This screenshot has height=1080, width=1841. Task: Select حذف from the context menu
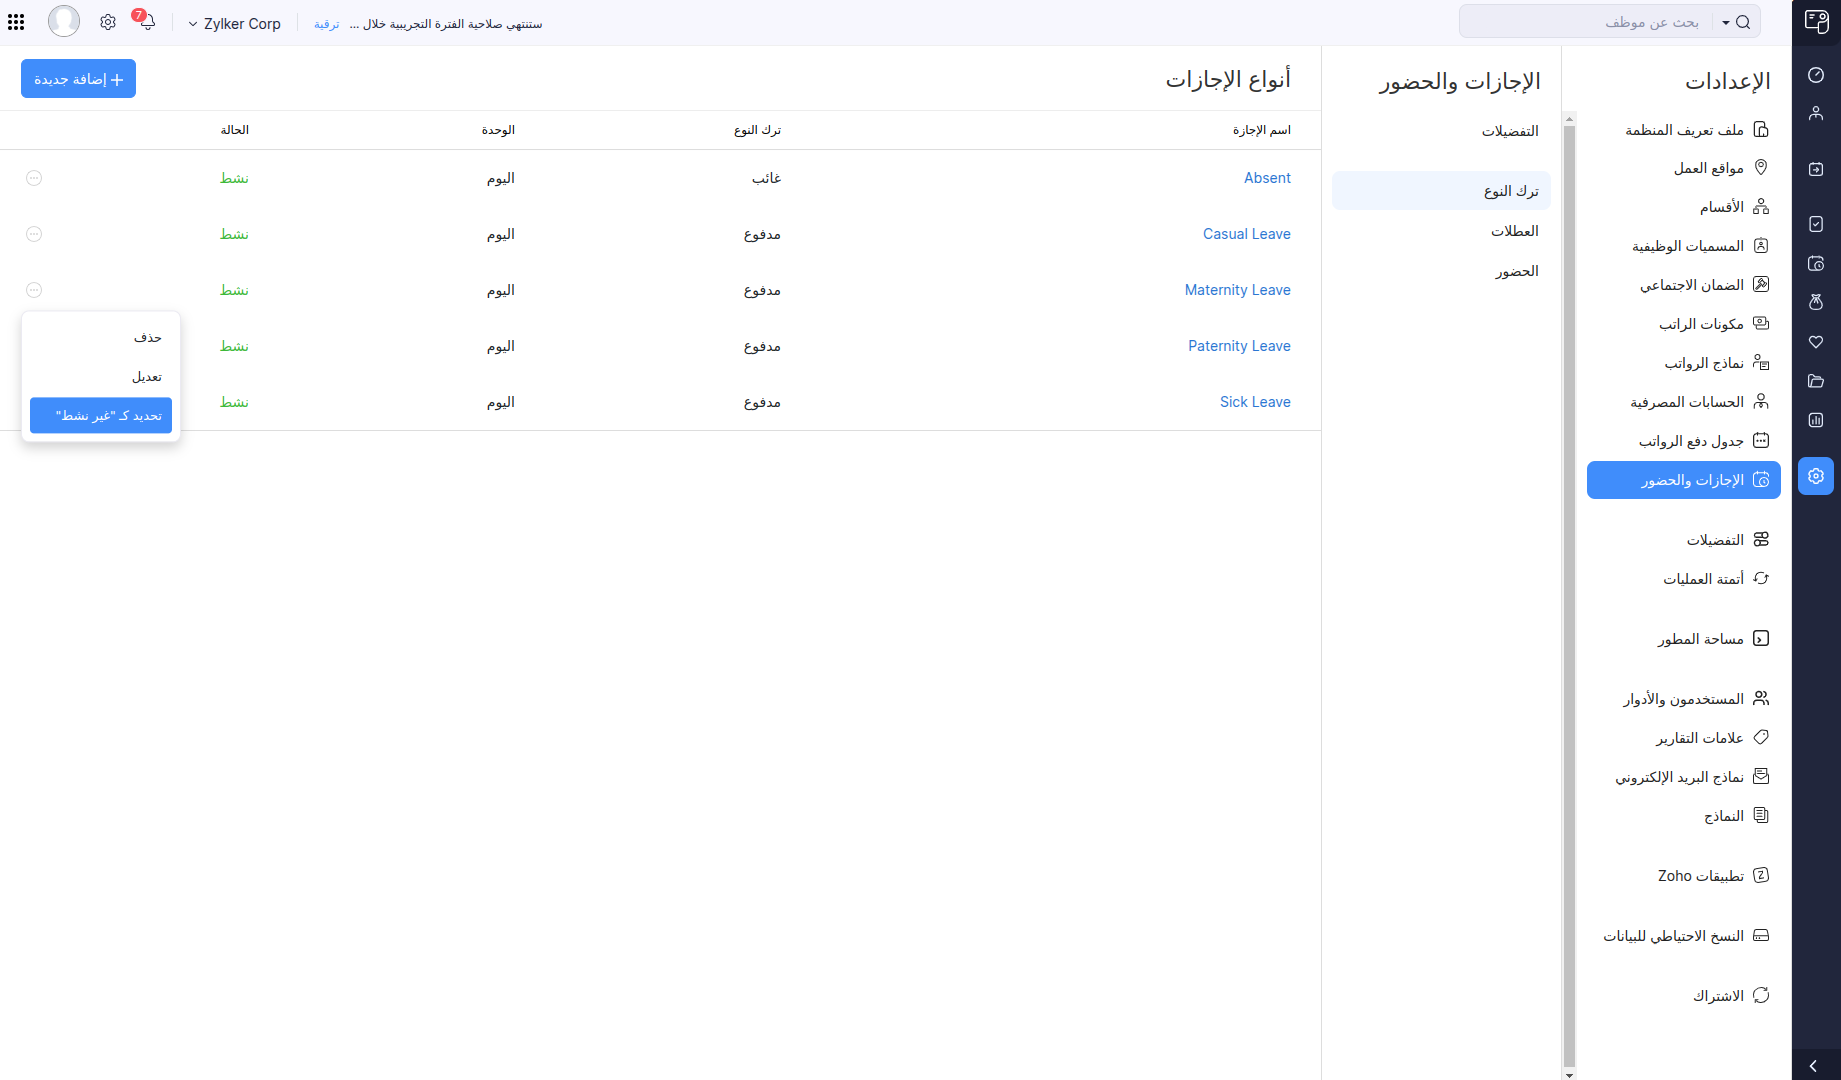[x=147, y=338]
